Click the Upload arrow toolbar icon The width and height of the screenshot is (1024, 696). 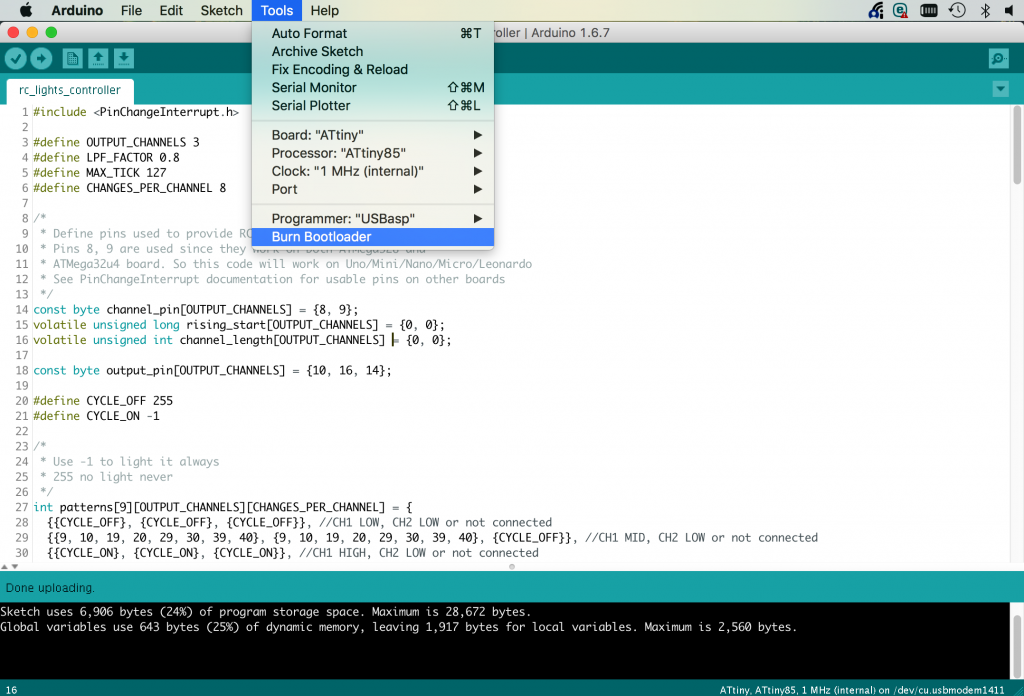[41, 59]
